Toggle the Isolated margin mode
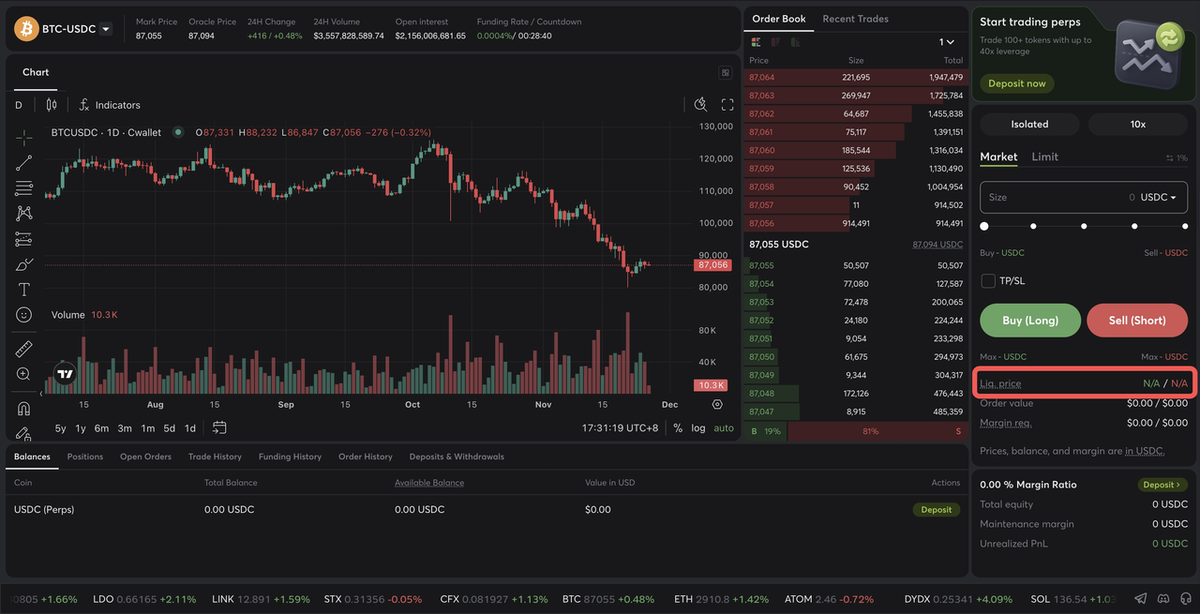This screenshot has height=614, width=1200. (1030, 124)
